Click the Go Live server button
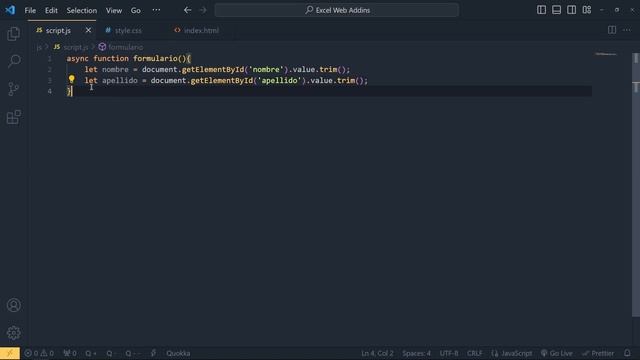640x360 pixels. tap(556, 353)
